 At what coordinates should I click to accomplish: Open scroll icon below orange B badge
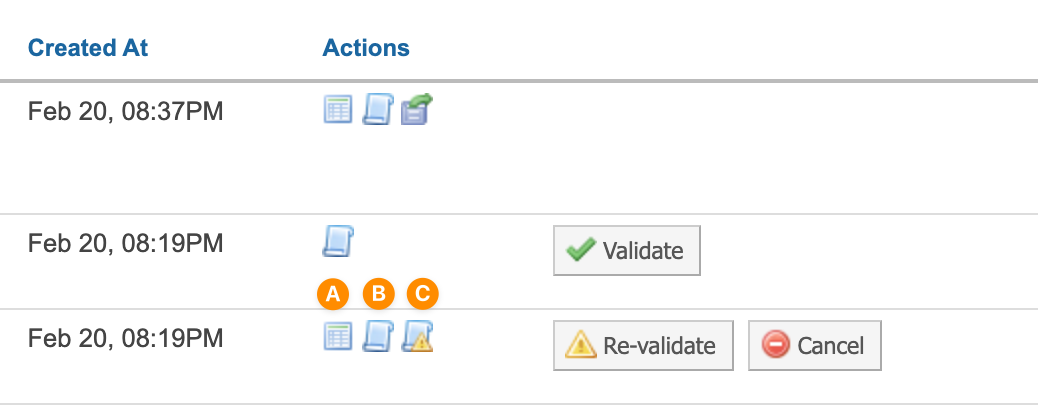(x=376, y=337)
